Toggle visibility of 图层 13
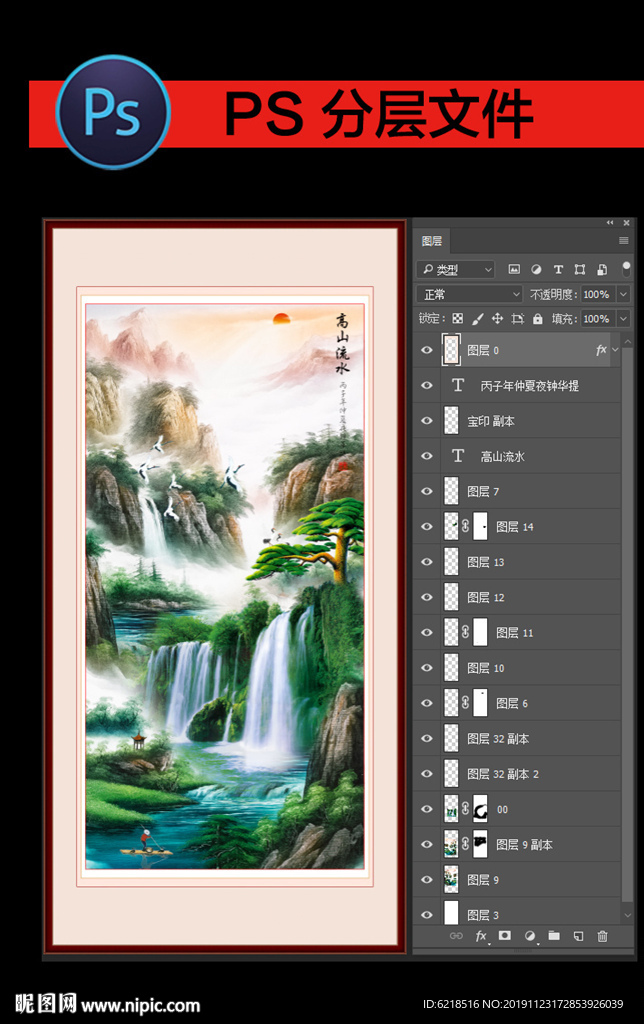The width and height of the screenshot is (644, 1024). (427, 562)
